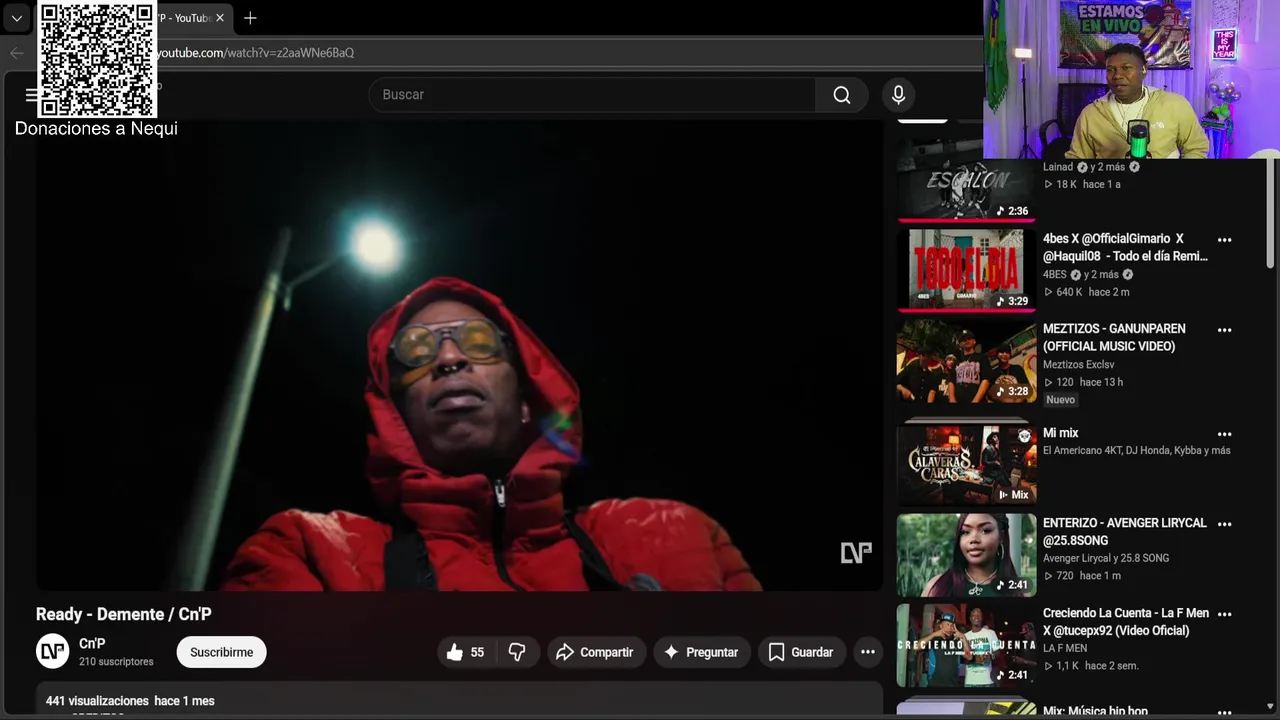Viewport: 1280px width, 720px height.
Task: Close the YouTube browser tab
Action: 220,18
